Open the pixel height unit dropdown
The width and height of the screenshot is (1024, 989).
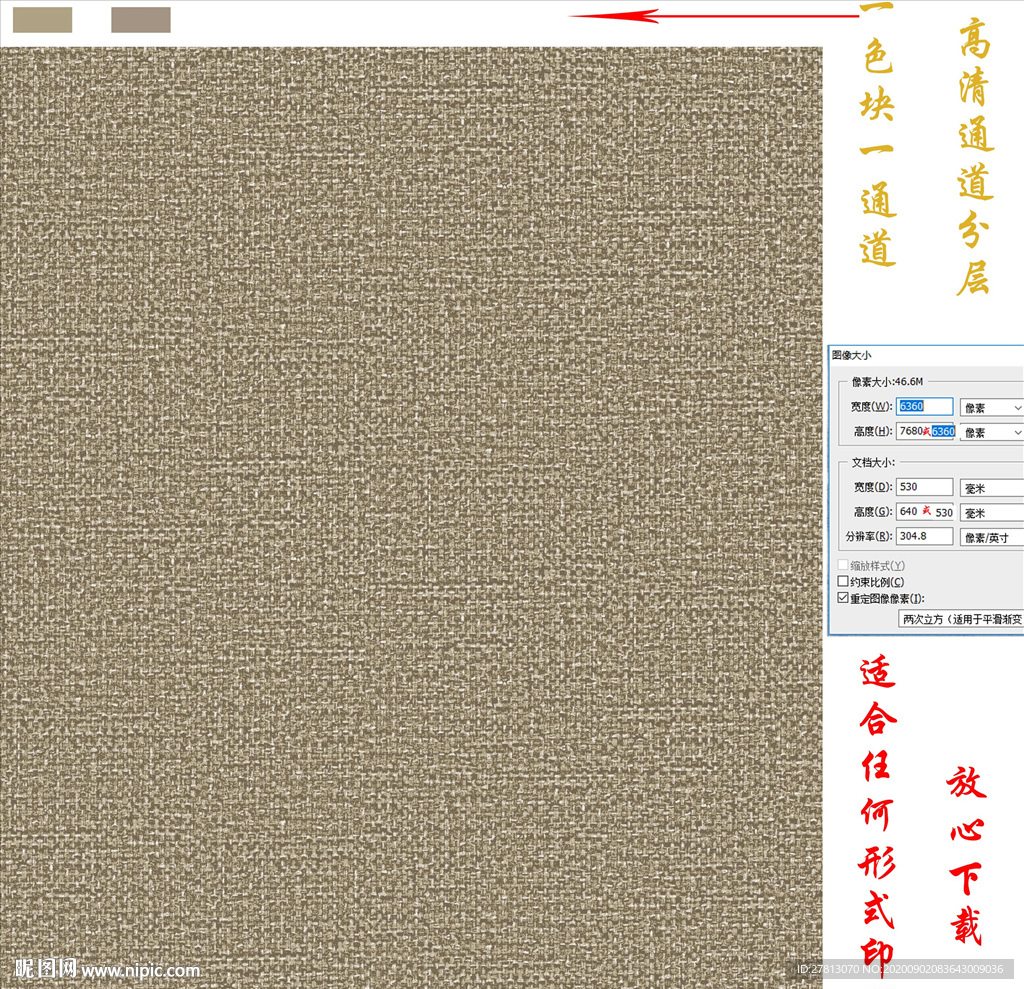tap(991, 432)
